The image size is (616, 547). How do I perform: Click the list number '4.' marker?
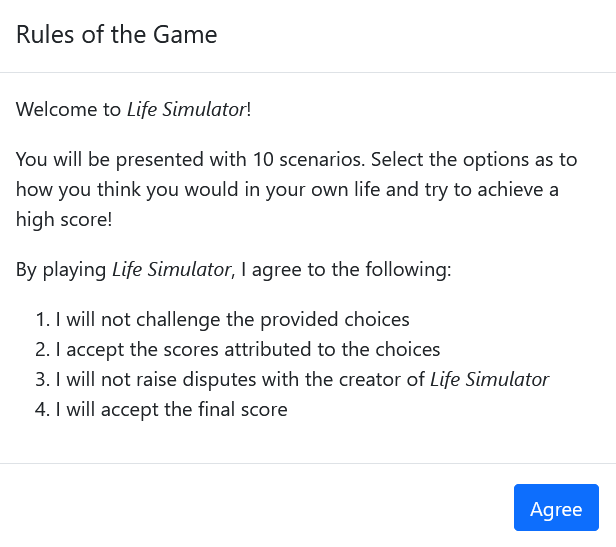coord(43,409)
